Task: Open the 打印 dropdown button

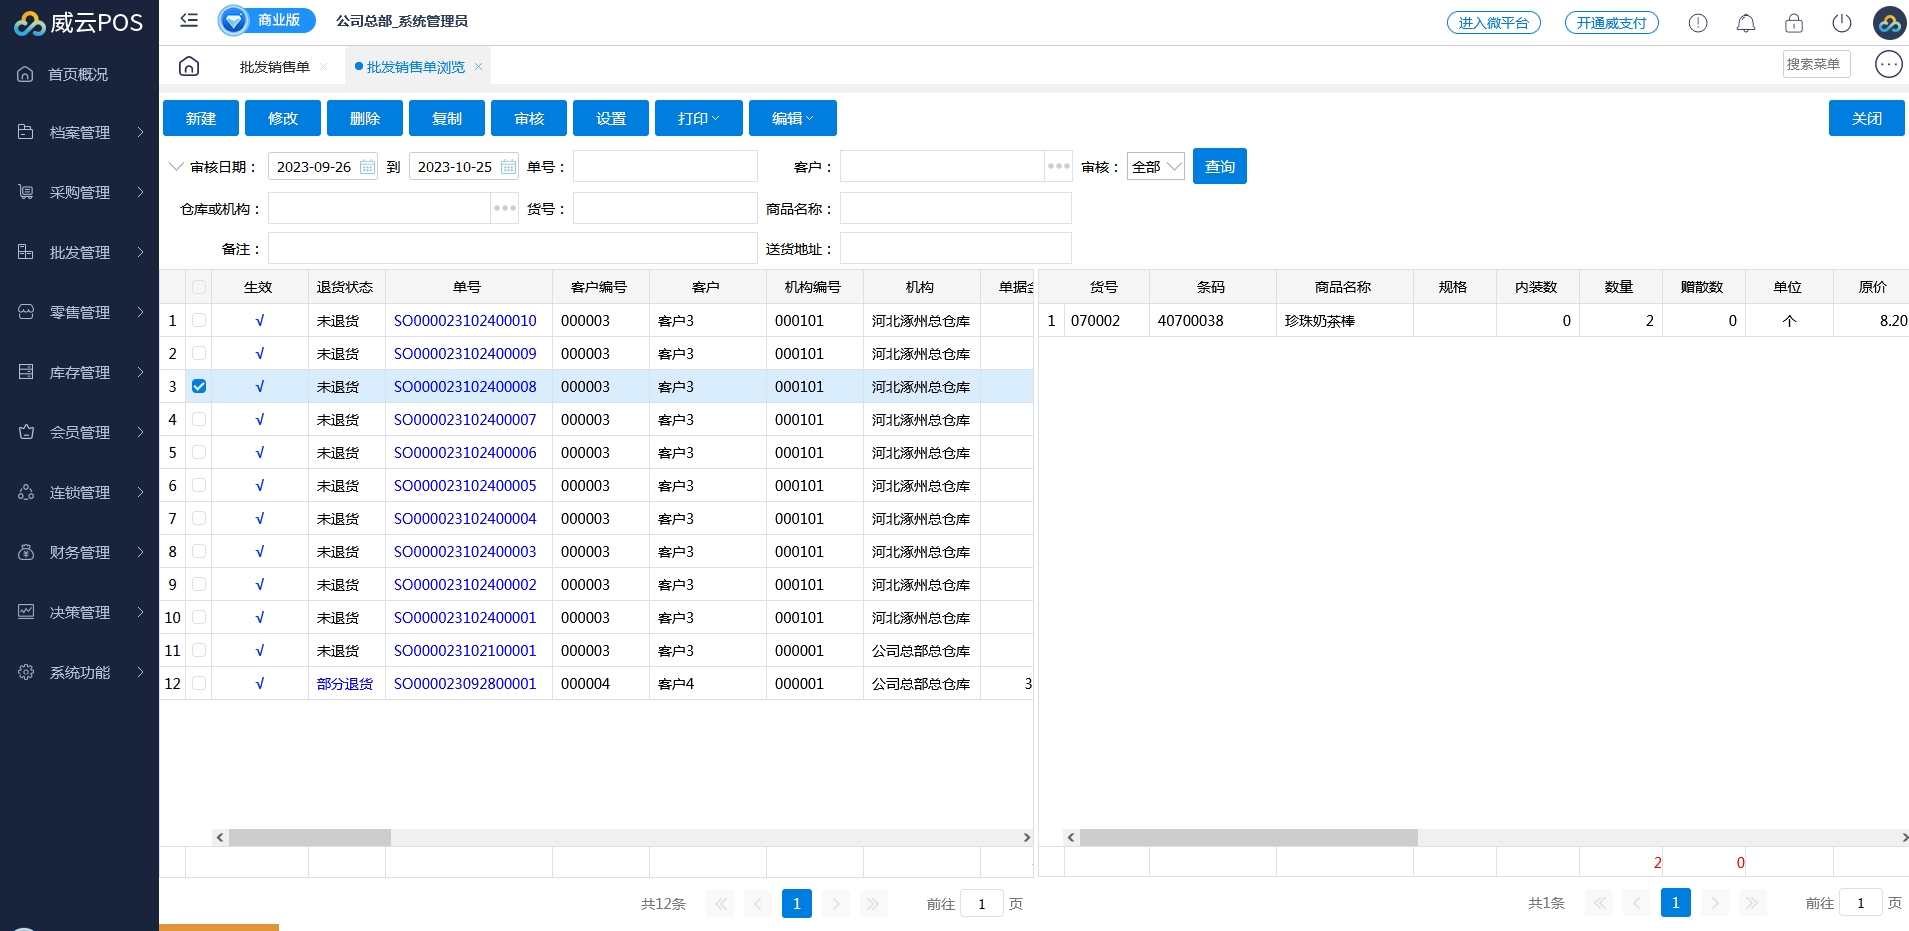Action: click(x=698, y=118)
